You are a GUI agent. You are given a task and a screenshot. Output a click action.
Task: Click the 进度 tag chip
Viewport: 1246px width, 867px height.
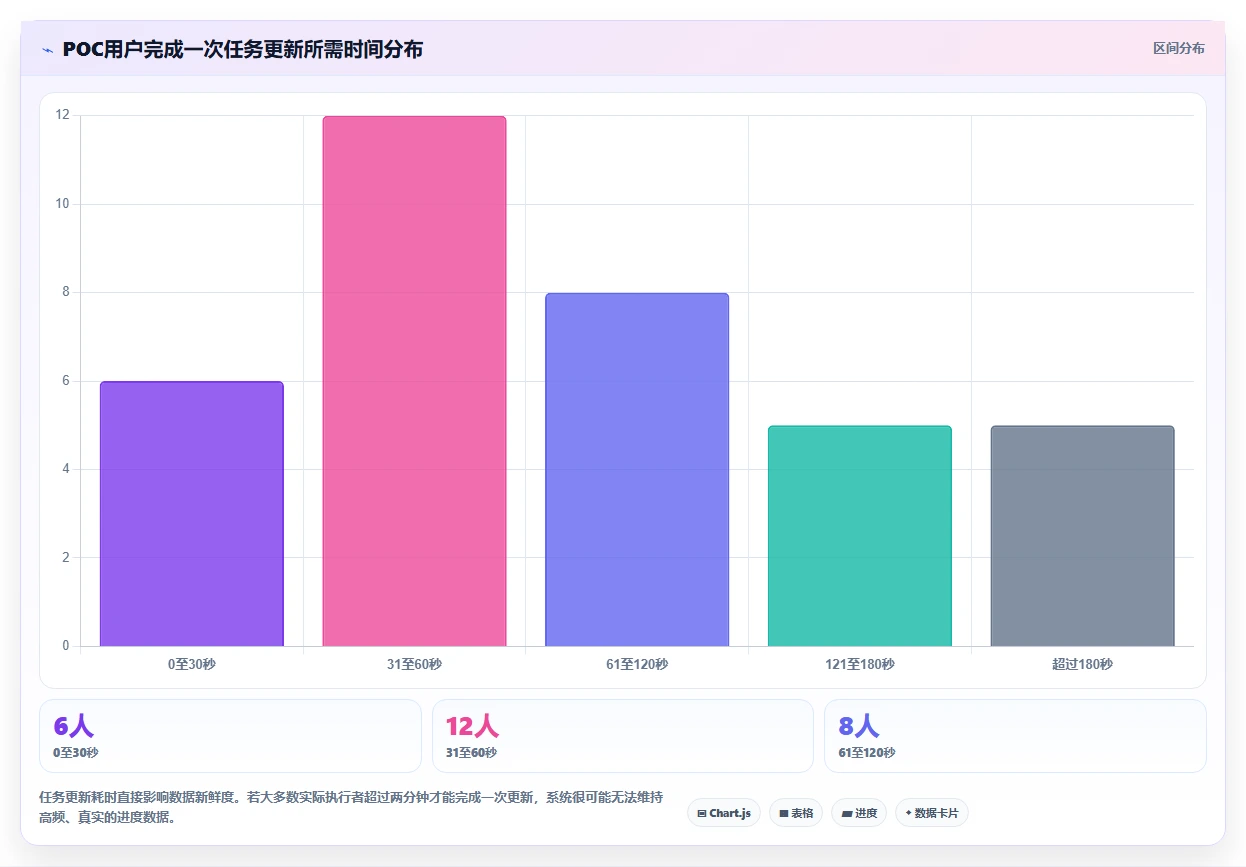click(x=859, y=813)
